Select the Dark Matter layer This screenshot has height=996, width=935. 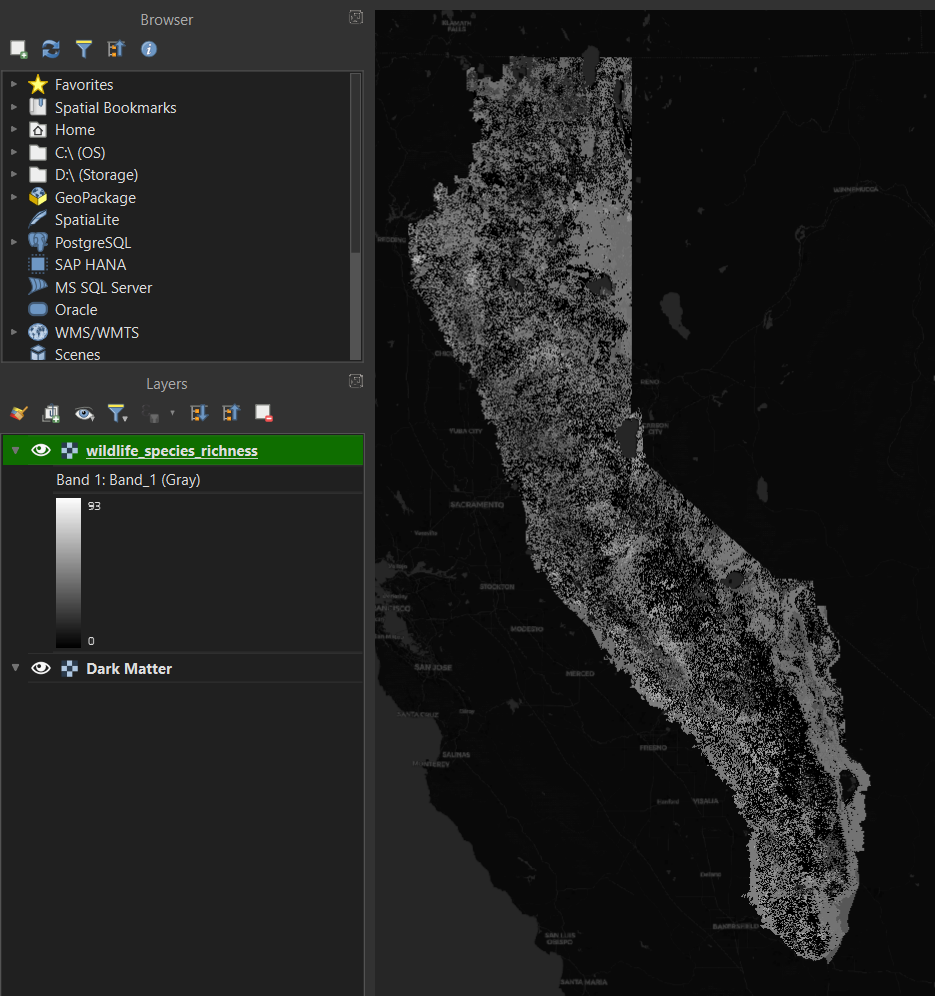129,667
